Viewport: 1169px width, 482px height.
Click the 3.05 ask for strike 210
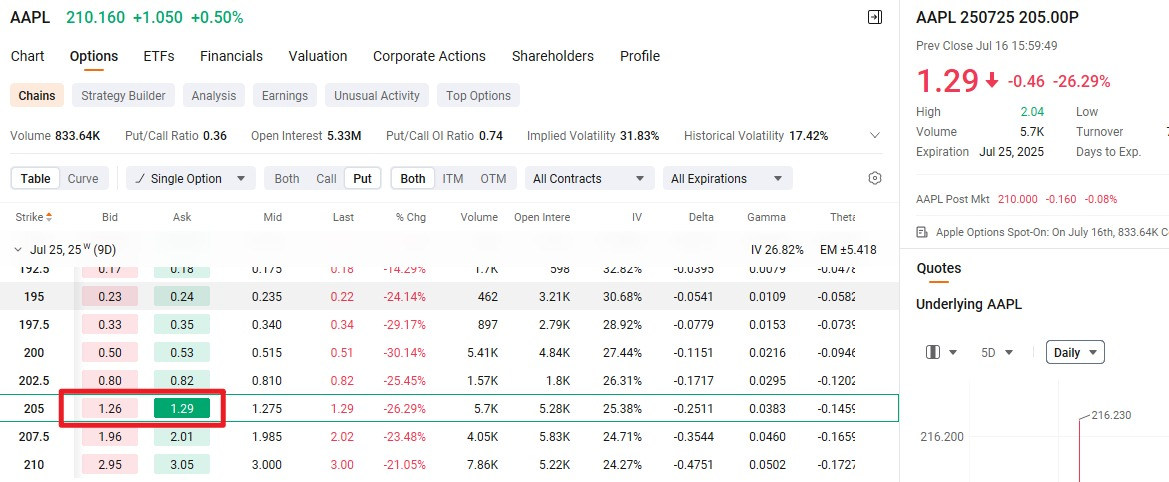(182, 465)
